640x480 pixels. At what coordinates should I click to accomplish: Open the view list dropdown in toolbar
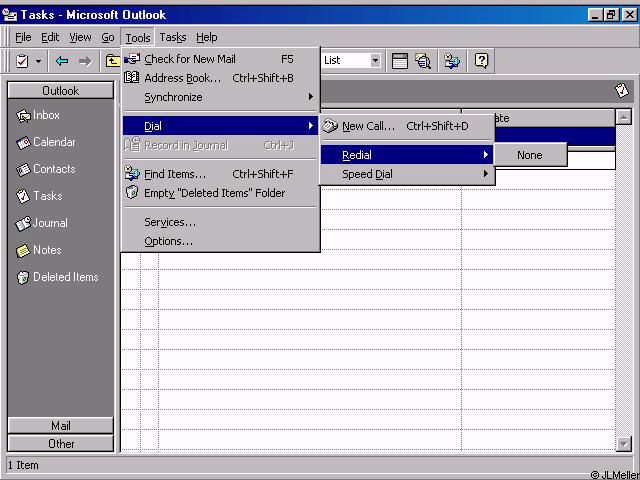tap(375, 61)
